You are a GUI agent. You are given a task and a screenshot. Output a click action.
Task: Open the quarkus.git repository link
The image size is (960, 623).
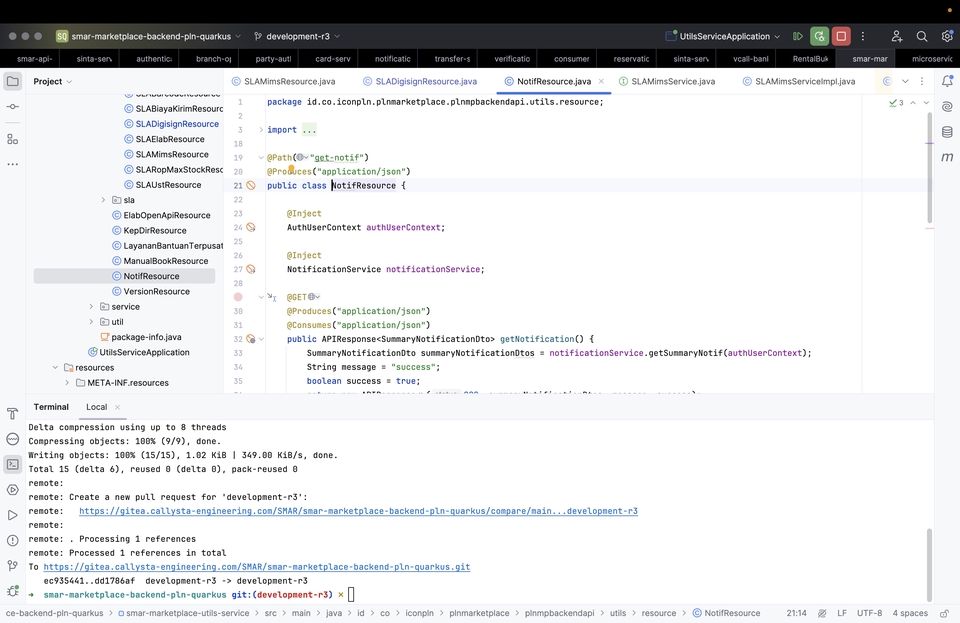(x=257, y=567)
